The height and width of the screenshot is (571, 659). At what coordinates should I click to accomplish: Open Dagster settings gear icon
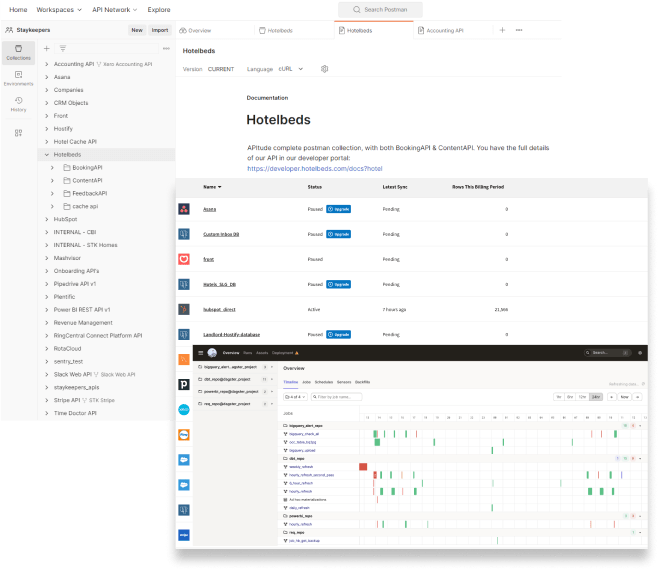[x=640, y=353]
